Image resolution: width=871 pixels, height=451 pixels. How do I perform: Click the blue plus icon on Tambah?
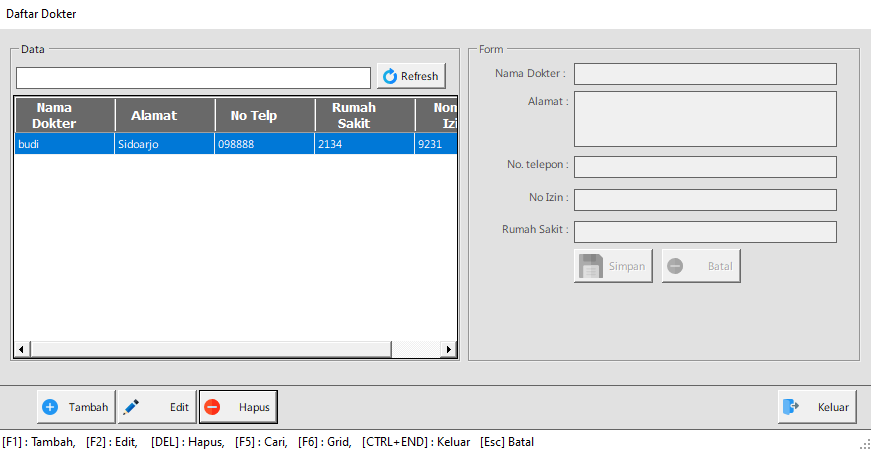pos(50,407)
